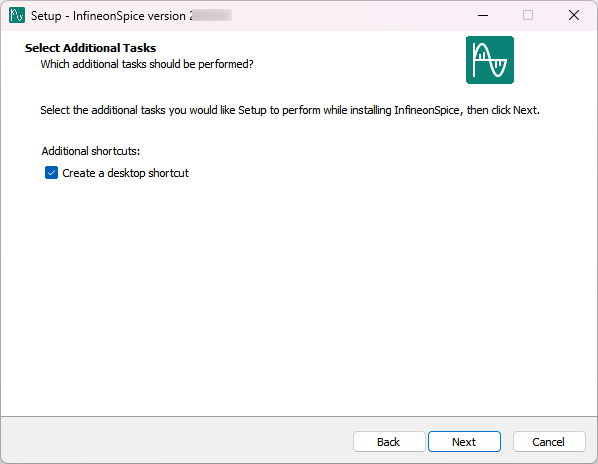Cancel the InfineonSpice installation
The height and width of the screenshot is (464, 598).
point(548,442)
